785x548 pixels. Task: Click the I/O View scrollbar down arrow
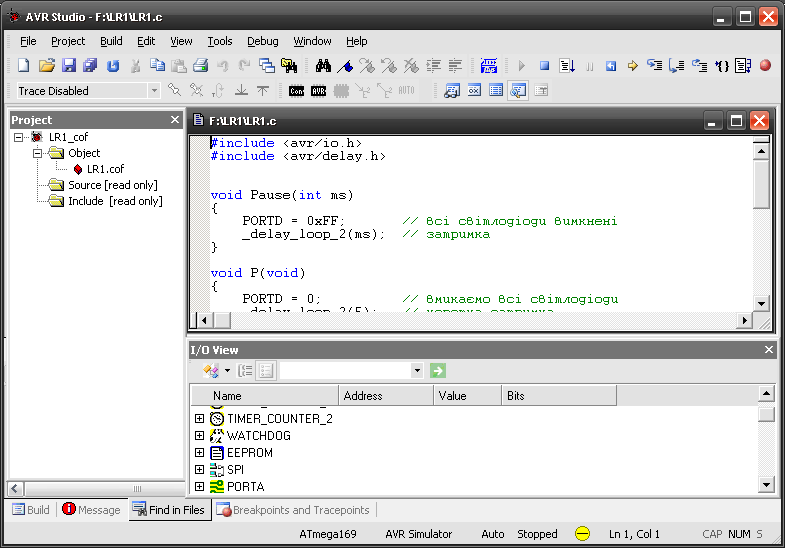click(766, 484)
